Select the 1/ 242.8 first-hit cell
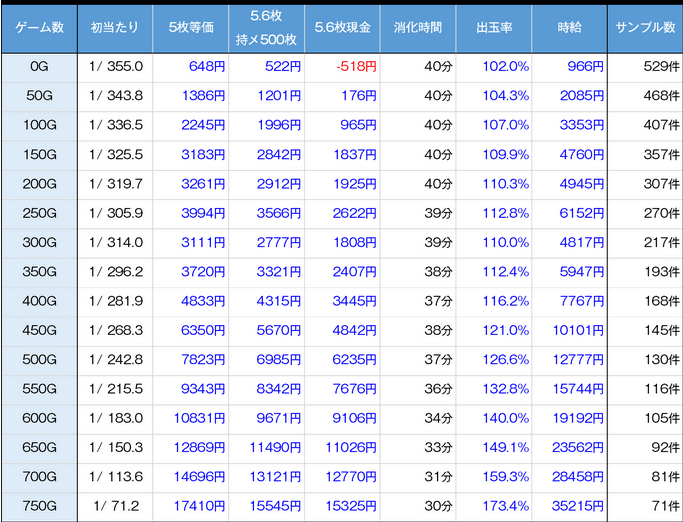 (116, 359)
